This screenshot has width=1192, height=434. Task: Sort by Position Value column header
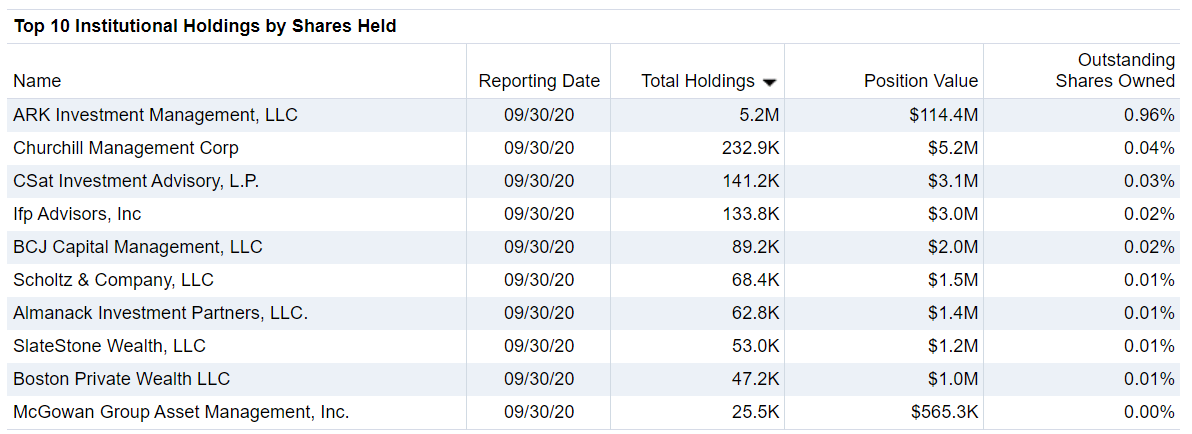click(921, 81)
